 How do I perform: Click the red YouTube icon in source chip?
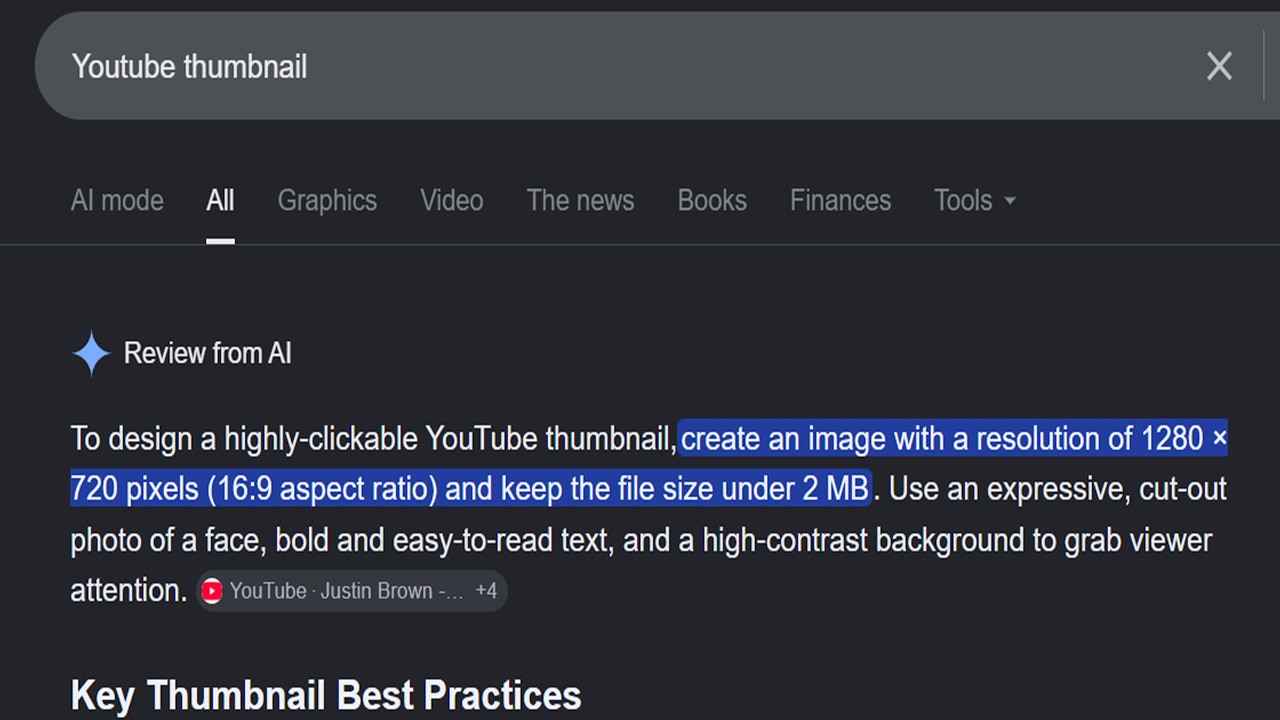click(x=211, y=591)
